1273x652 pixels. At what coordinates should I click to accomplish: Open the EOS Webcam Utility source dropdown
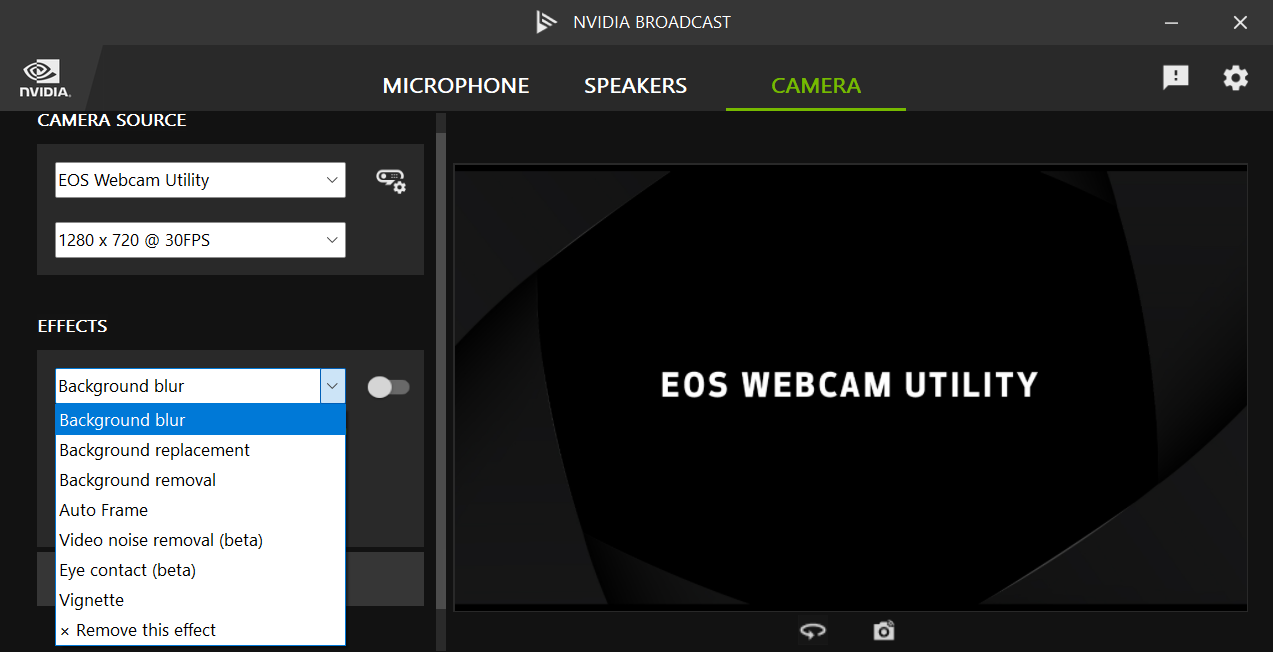pos(200,180)
